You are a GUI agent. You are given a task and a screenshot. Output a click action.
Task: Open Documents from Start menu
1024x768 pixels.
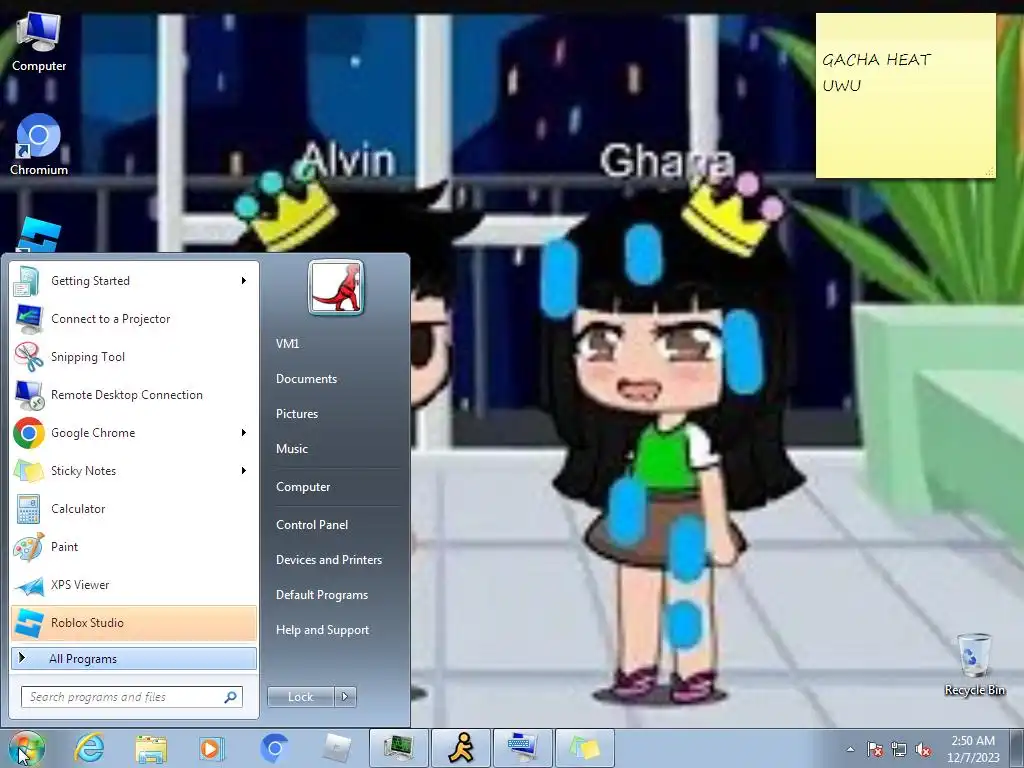pos(306,379)
